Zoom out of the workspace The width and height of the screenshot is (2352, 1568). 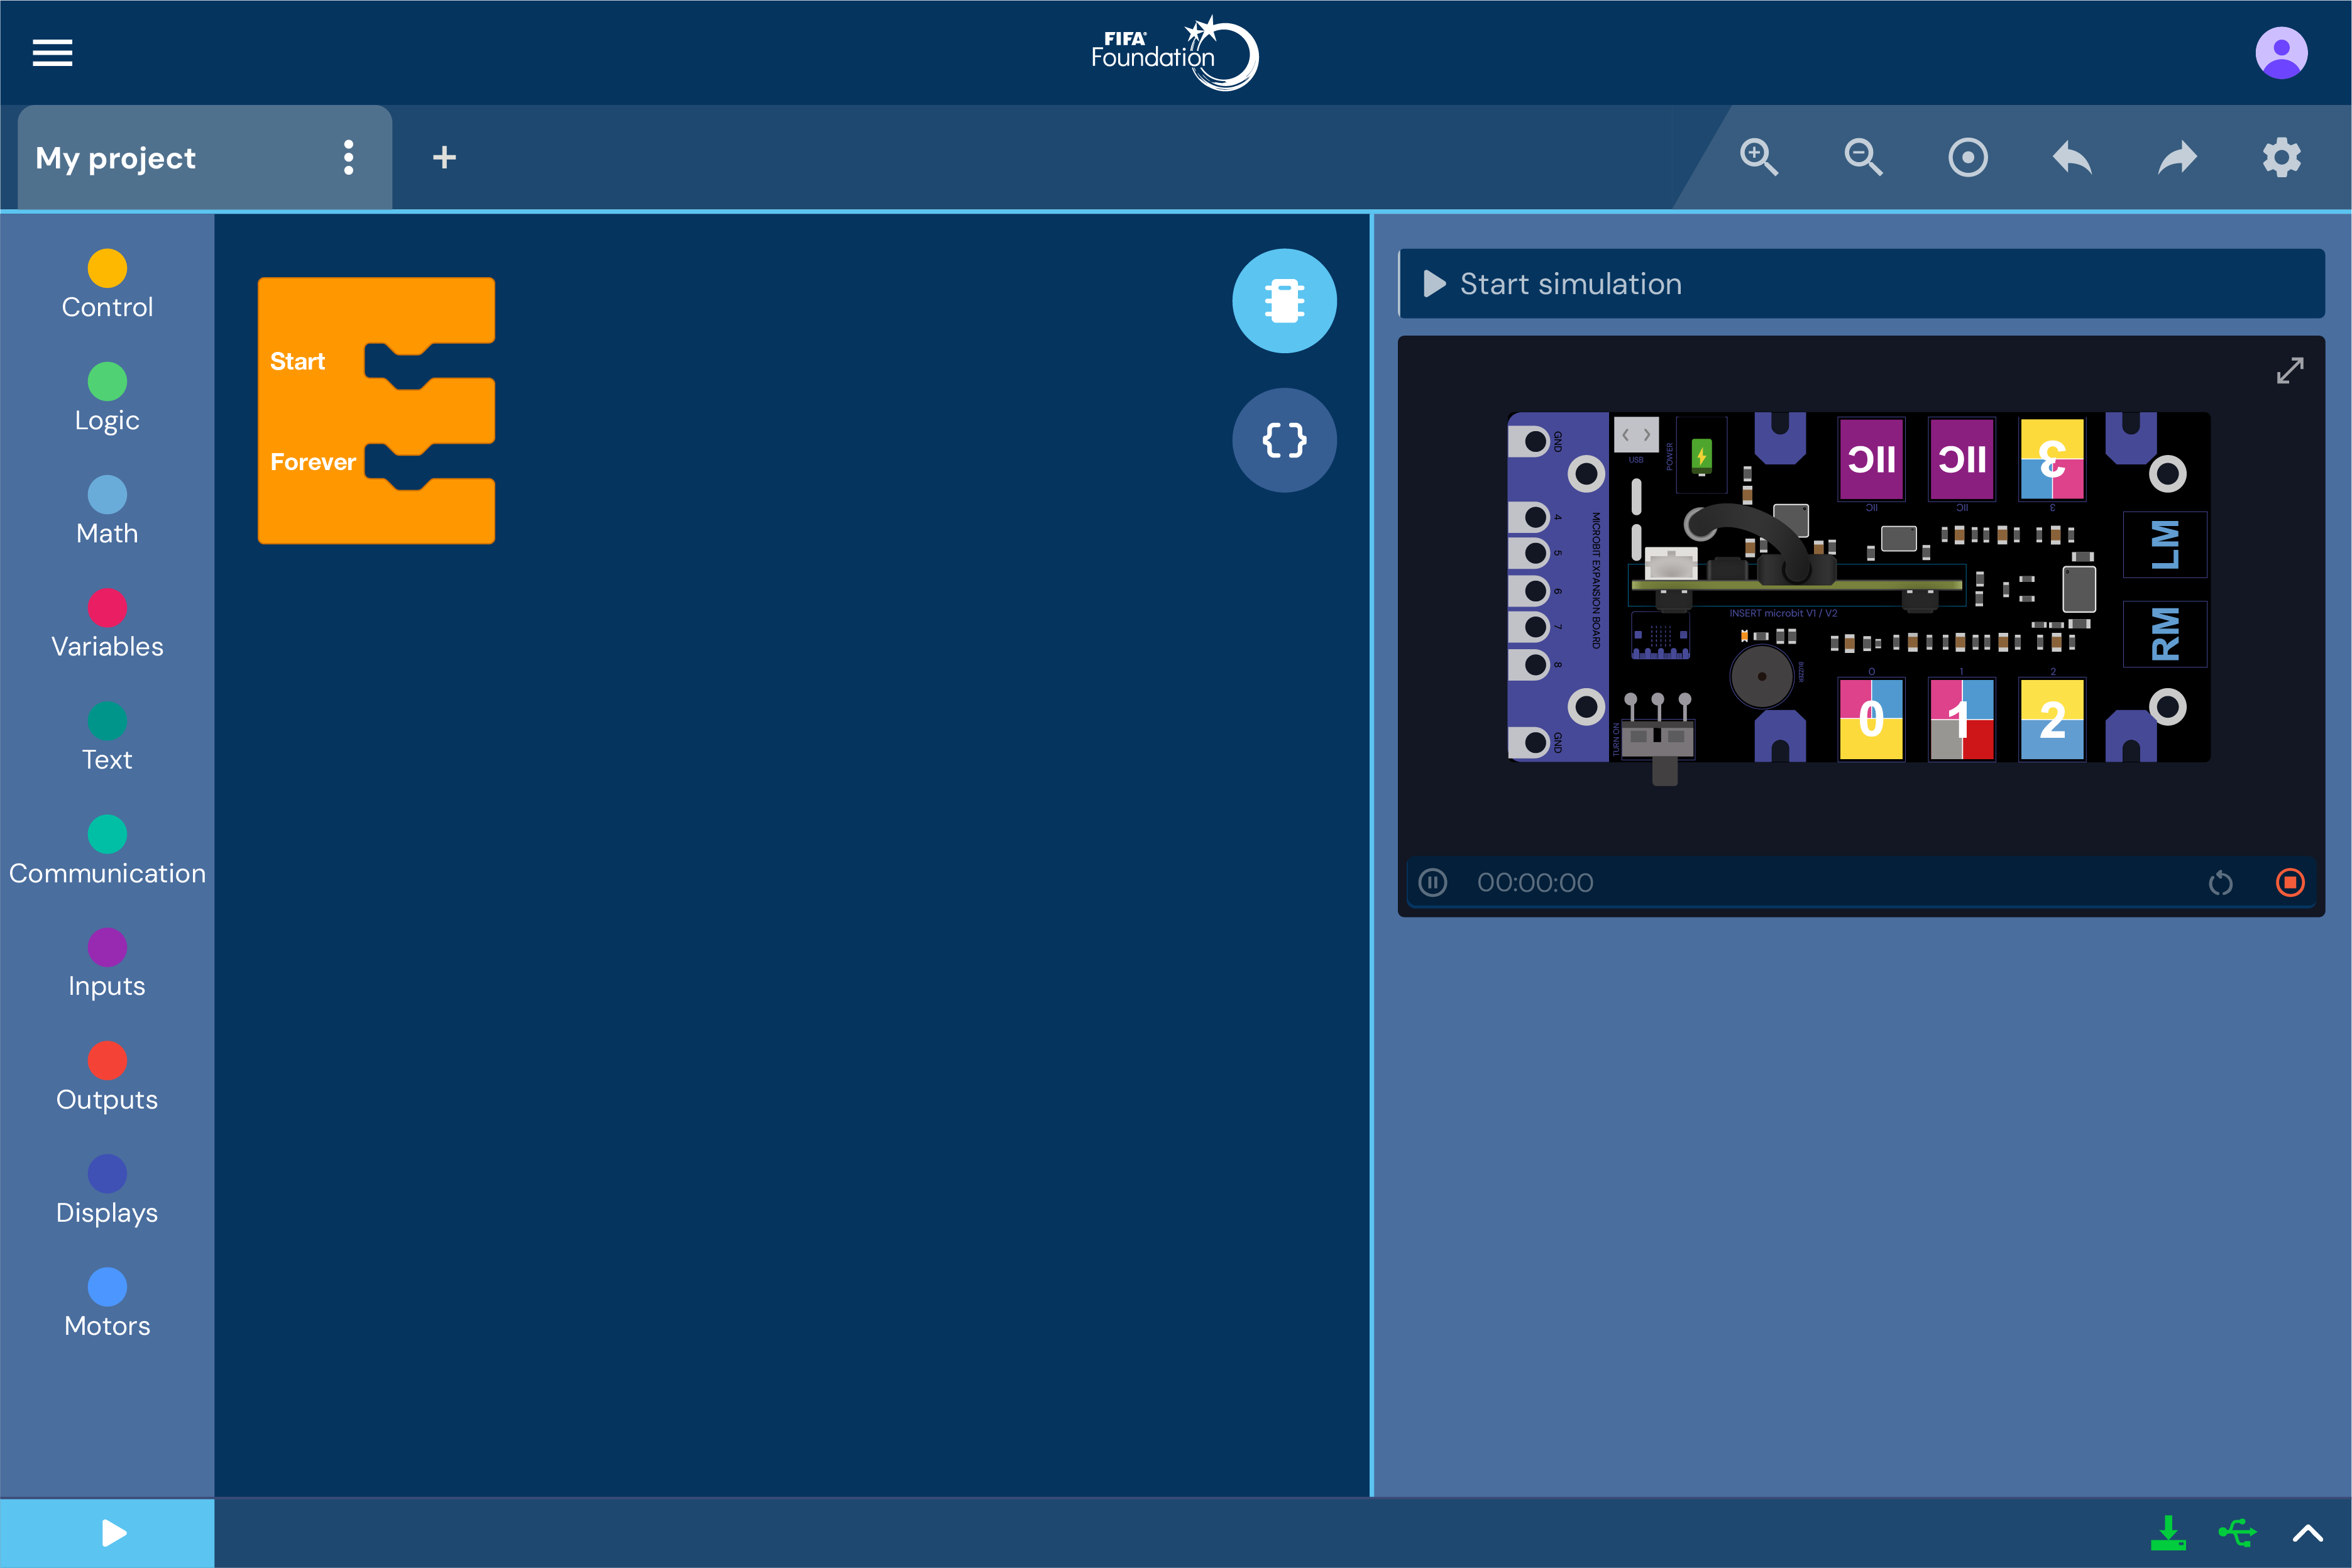pyautogui.click(x=1863, y=158)
